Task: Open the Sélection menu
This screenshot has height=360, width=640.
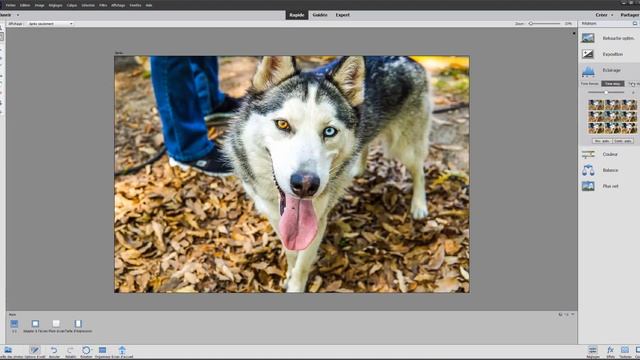Action: coord(88,5)
